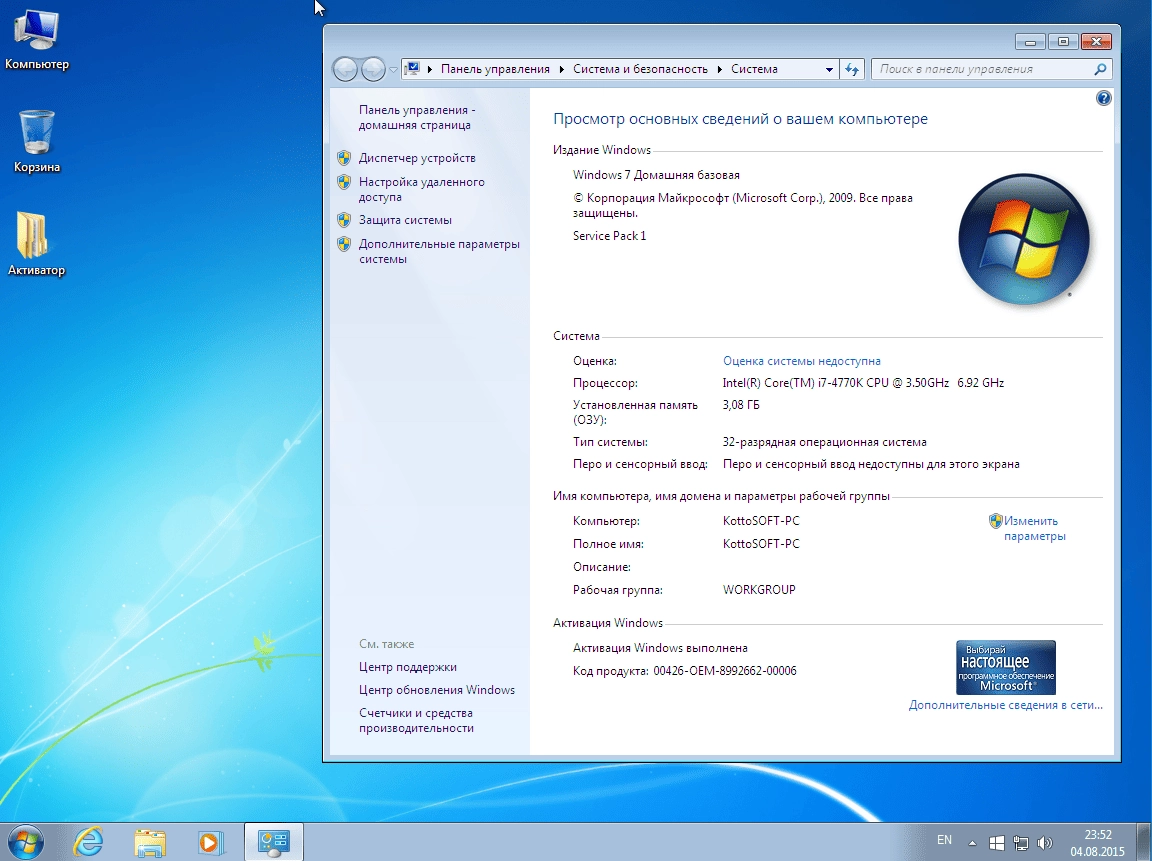Open Защита системы link
Viewport: 1152px width, 861px height.
pyautogui.click(x=405, y=220)
